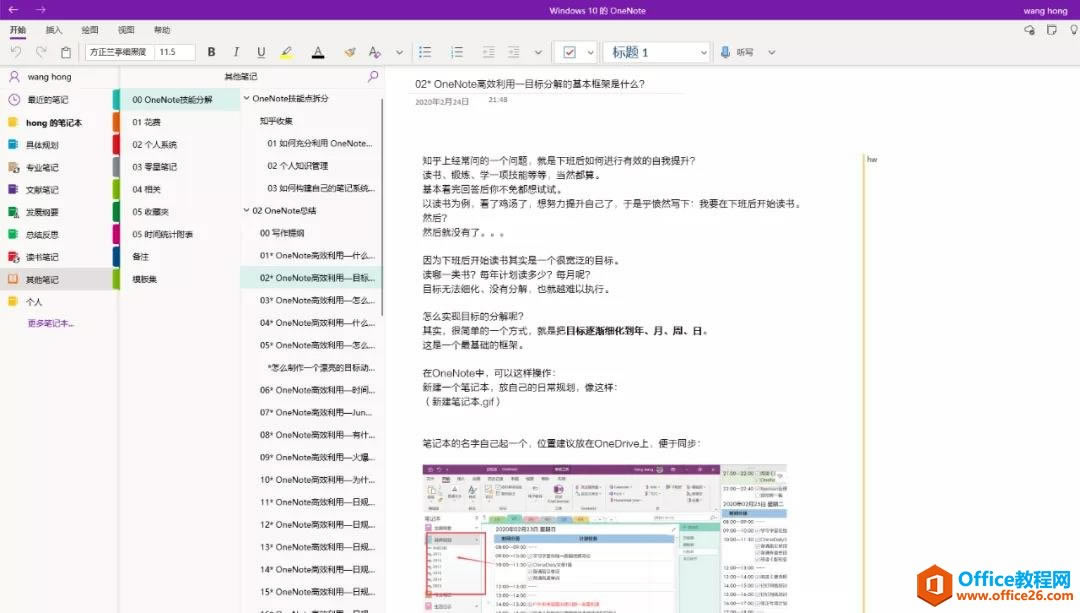Viewport: 1080px width, 613px height.
Task: Select the font color swatch
Action: (x=318, y=52)
